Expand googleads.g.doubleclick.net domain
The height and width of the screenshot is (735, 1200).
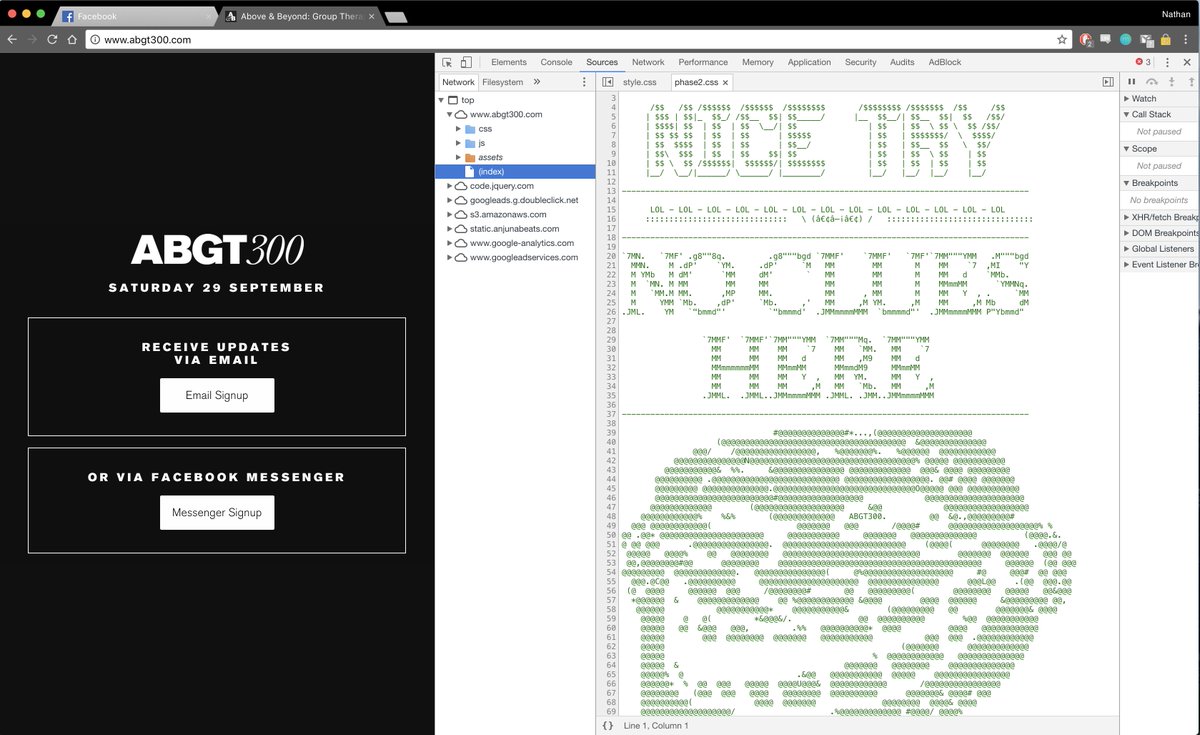pos(449,200)
